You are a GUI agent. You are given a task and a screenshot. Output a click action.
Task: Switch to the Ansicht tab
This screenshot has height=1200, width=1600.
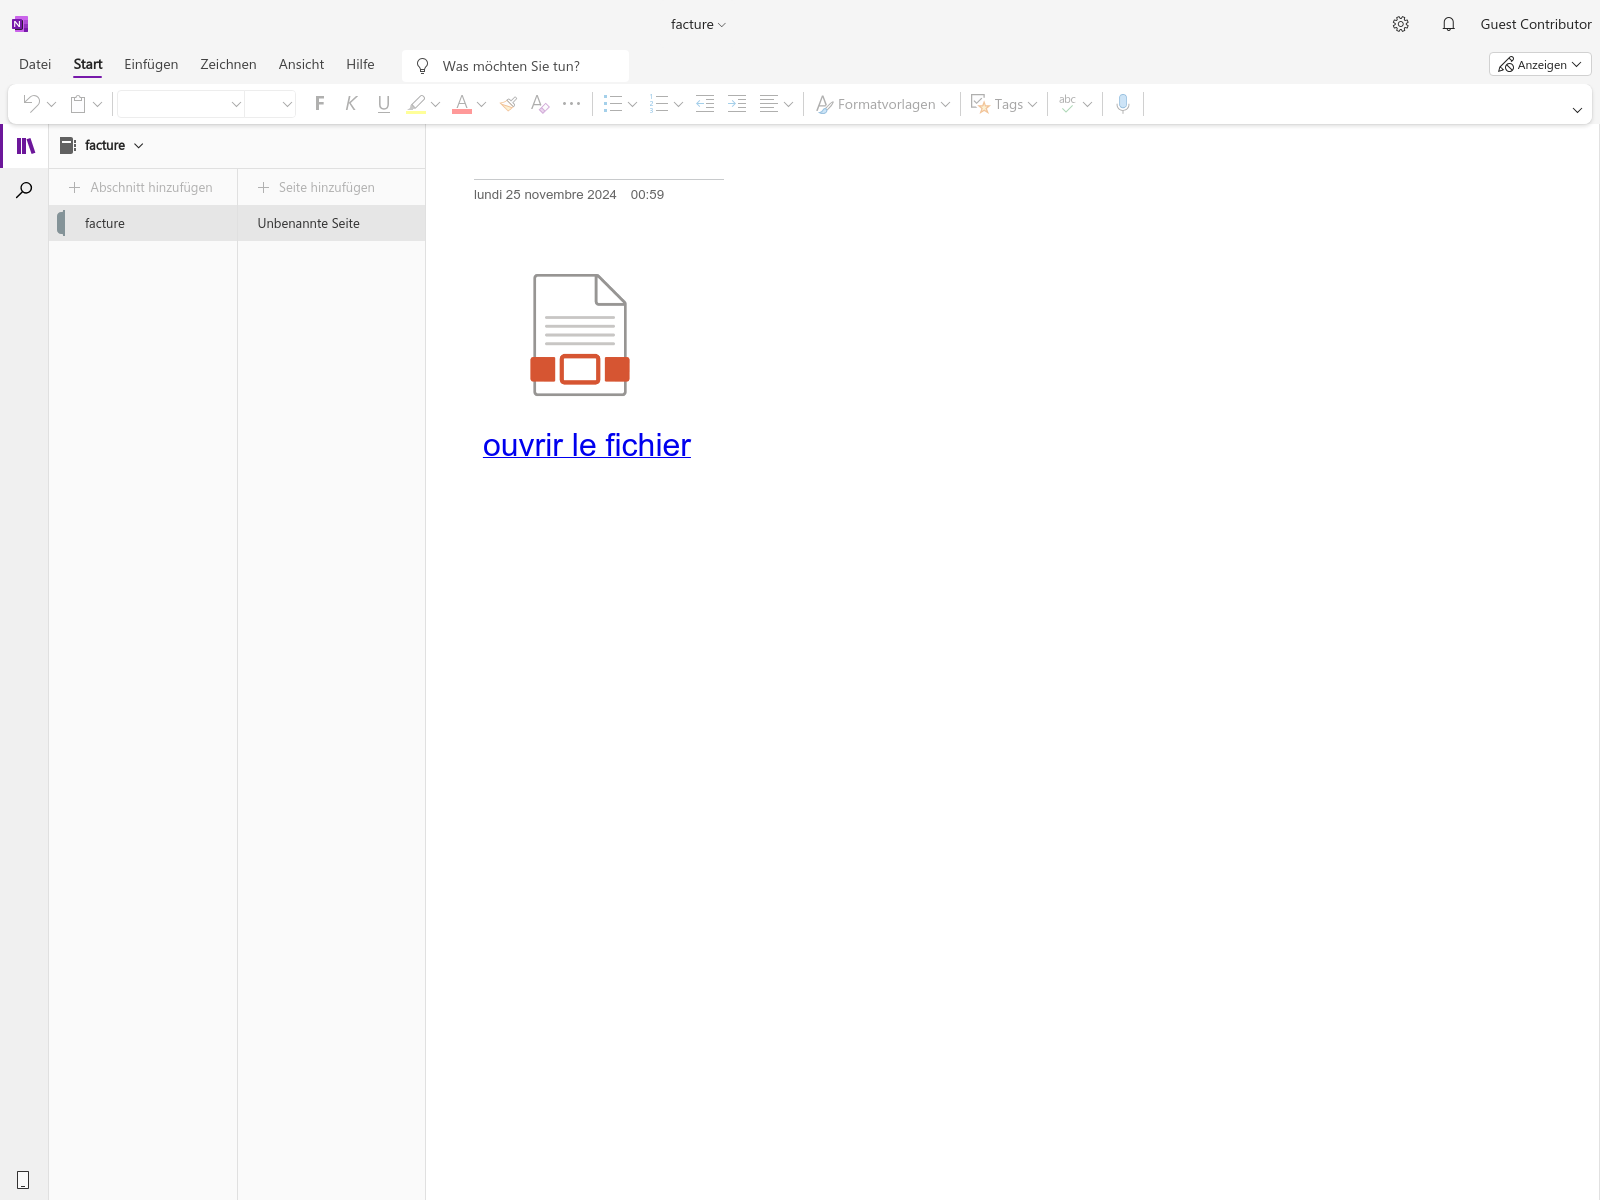tap(301, 64)
